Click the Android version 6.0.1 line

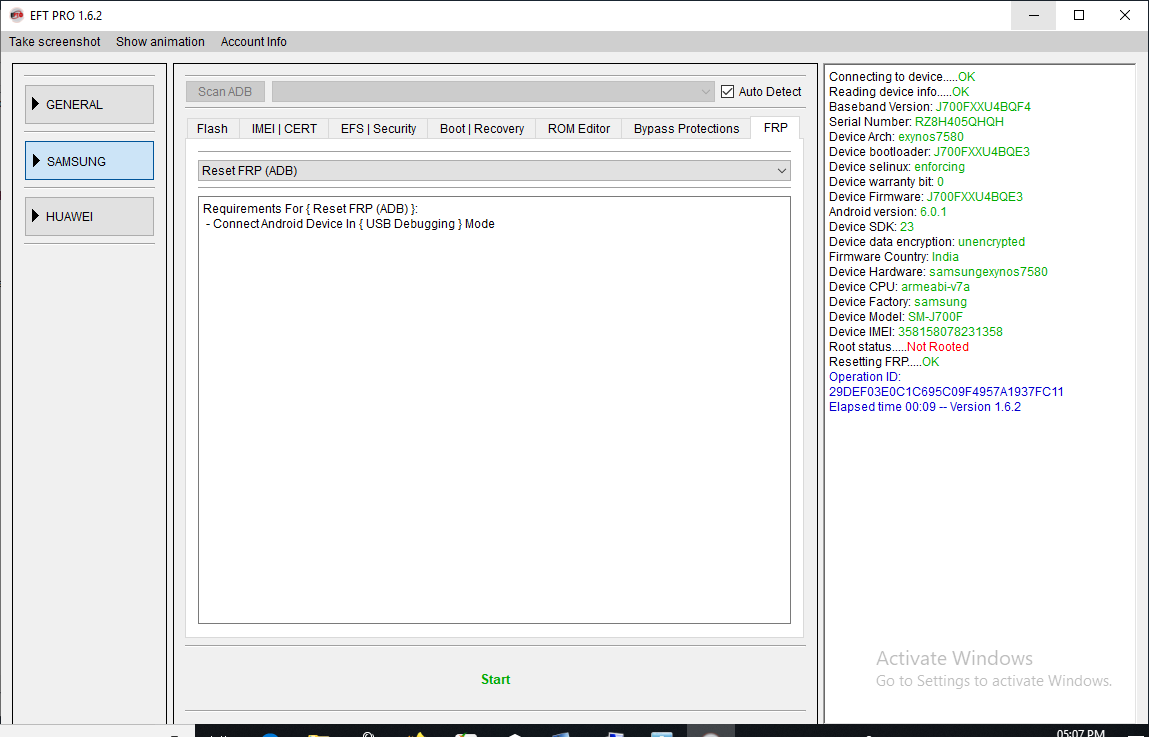[887, 212]
